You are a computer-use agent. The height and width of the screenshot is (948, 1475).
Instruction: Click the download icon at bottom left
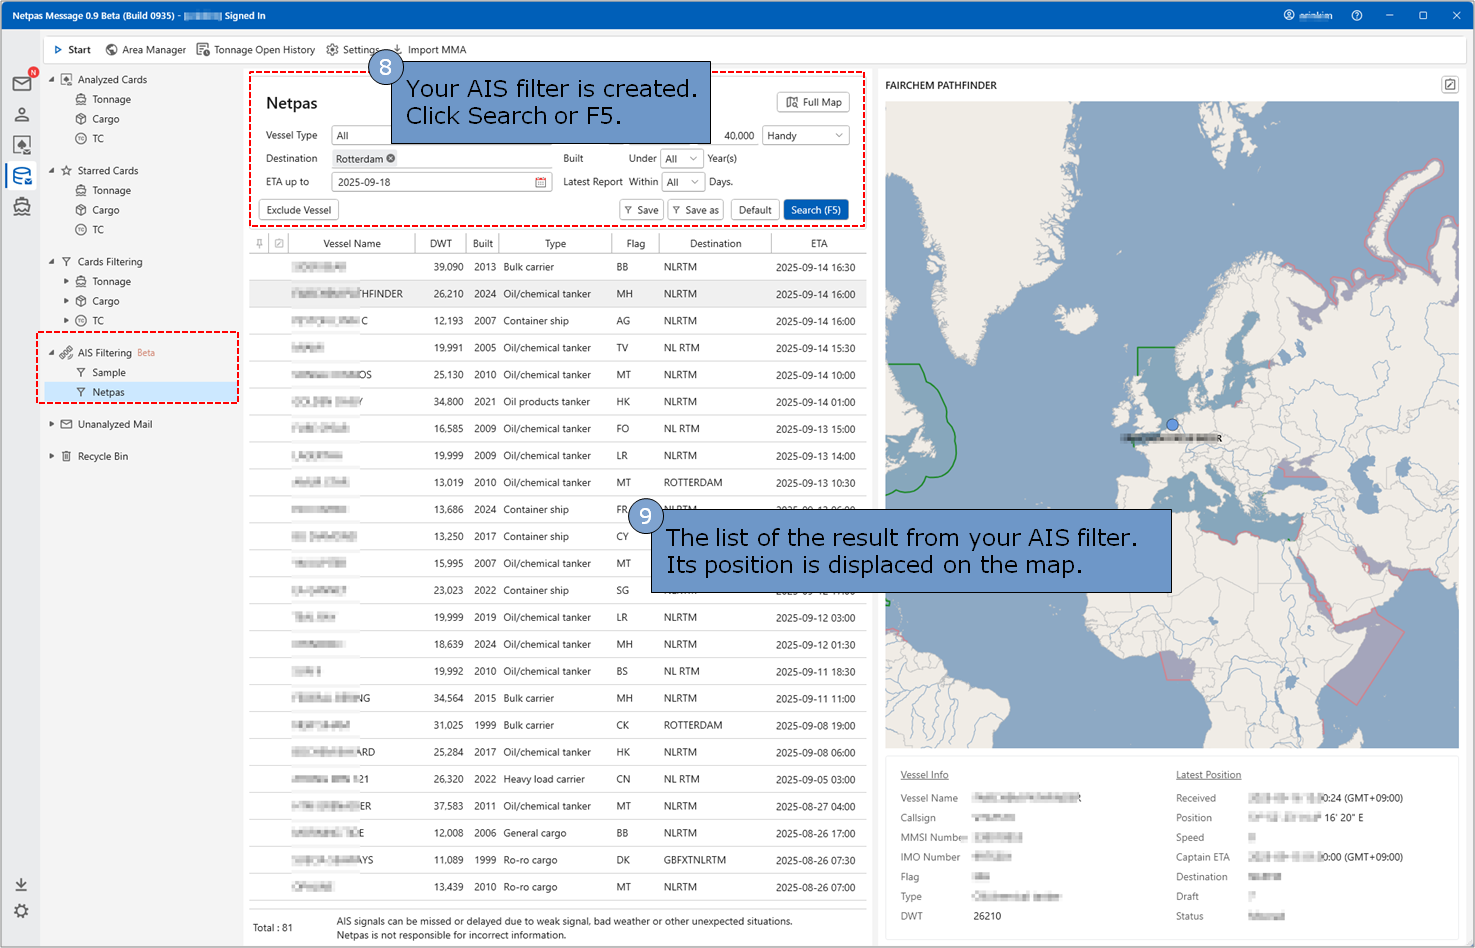tap(21, 884)
